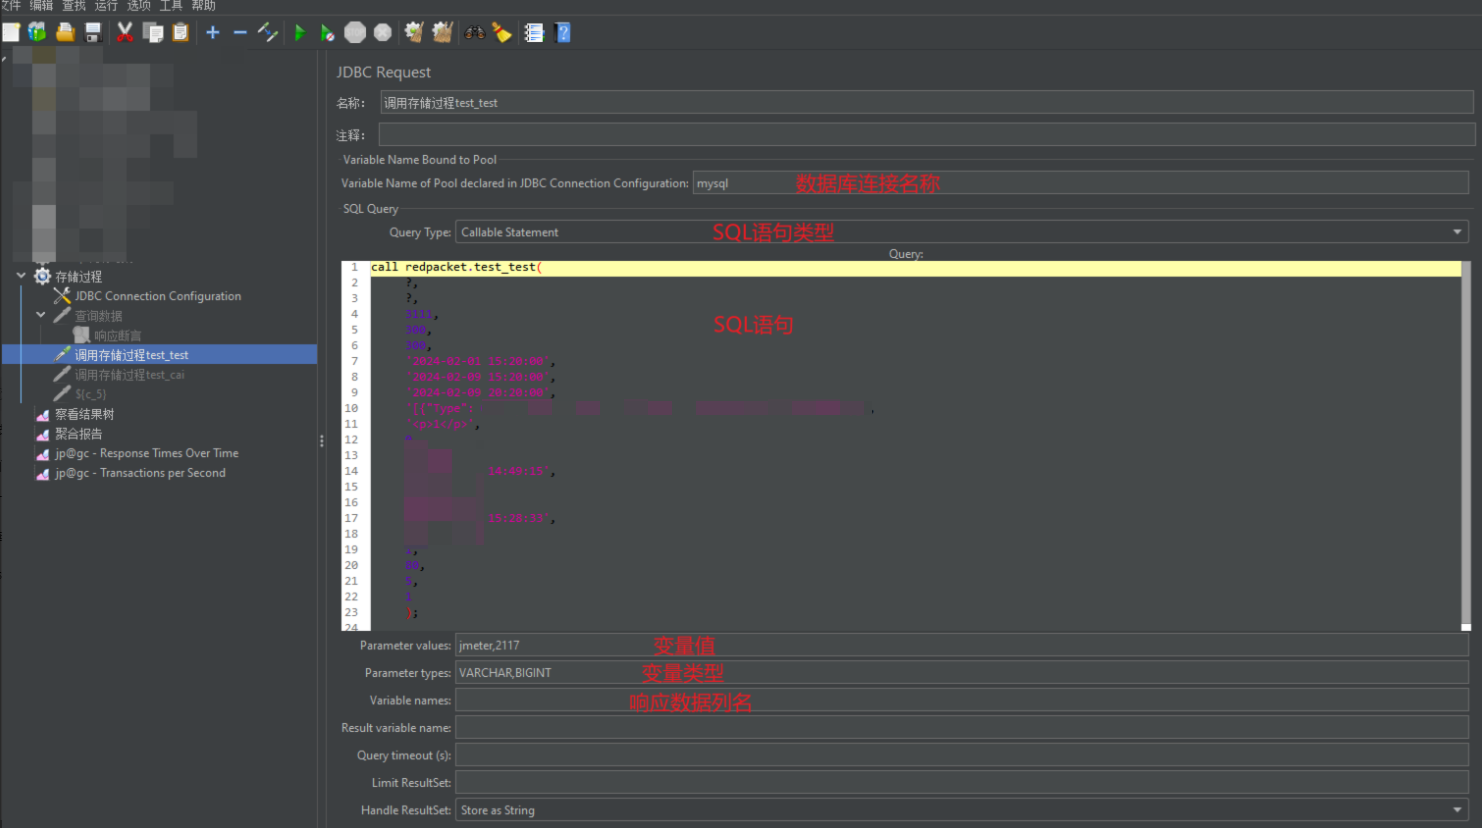Click the split-pane divider handle dots

pyautogui.click(x=321, y=440)
